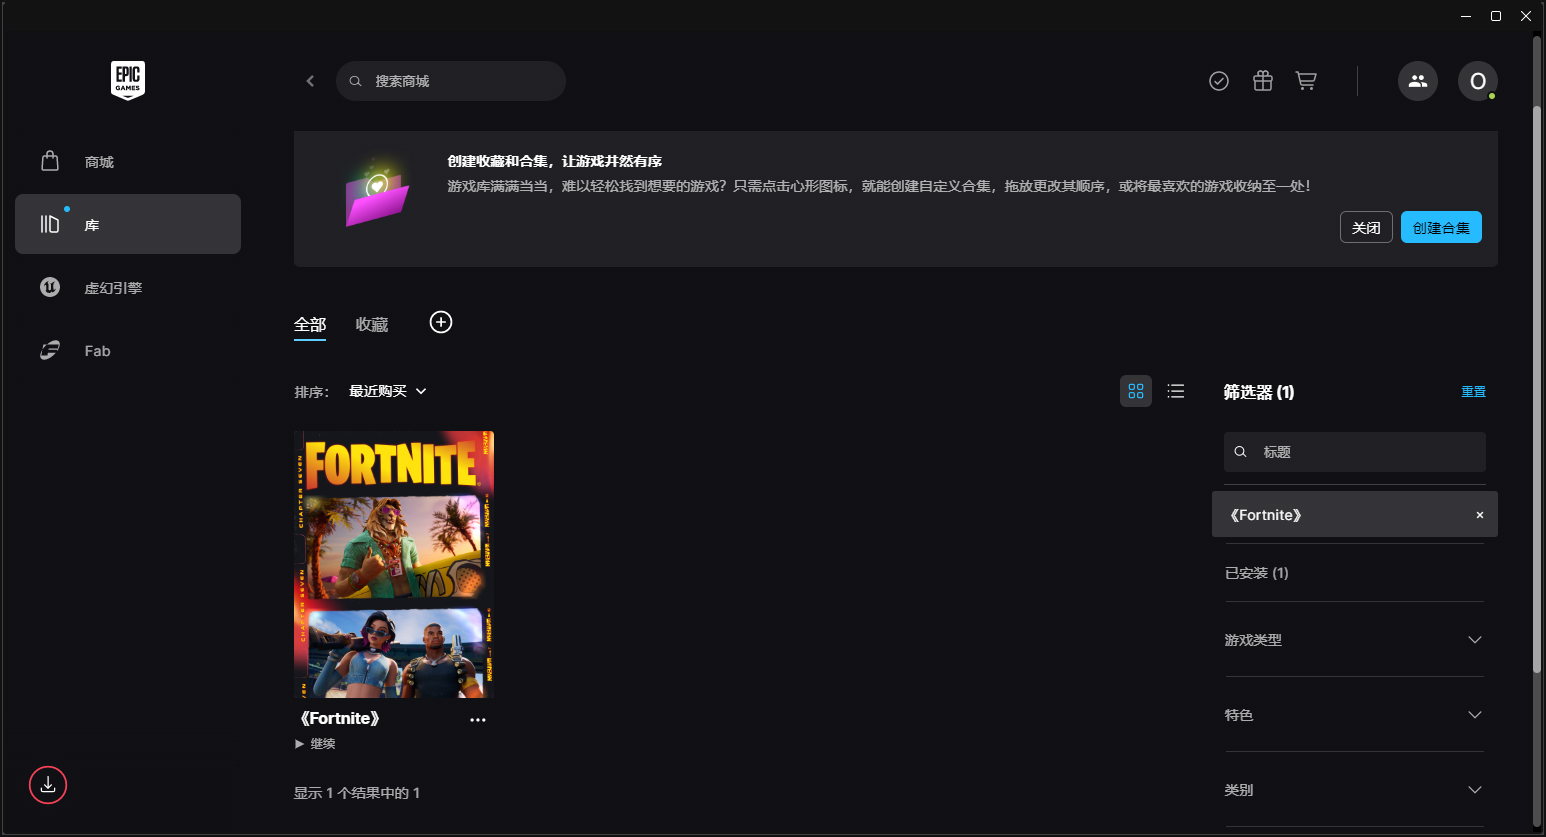Close the Epic Games Launcher window
Screen dimensions: 1546x837
1526,16
